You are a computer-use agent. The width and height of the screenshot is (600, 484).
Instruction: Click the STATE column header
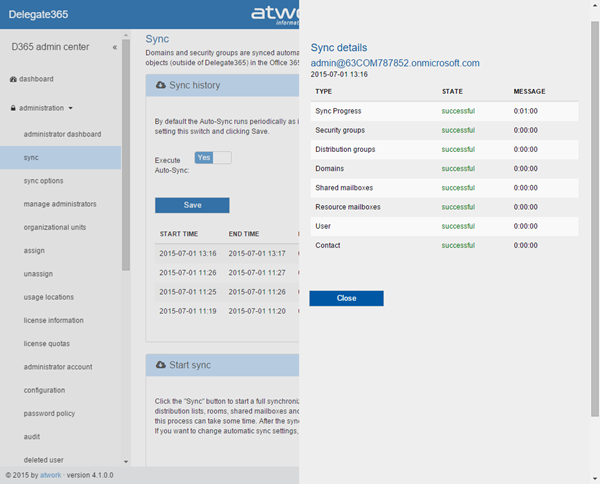tap(452, 91)
